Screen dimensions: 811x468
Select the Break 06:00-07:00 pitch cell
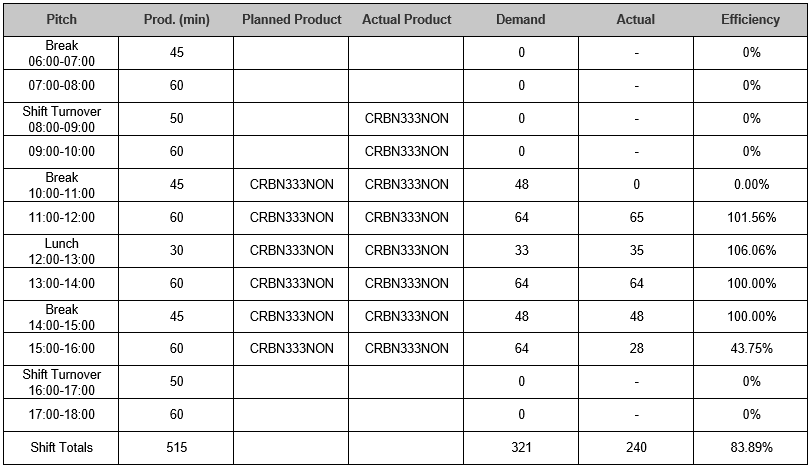(61, 53)
